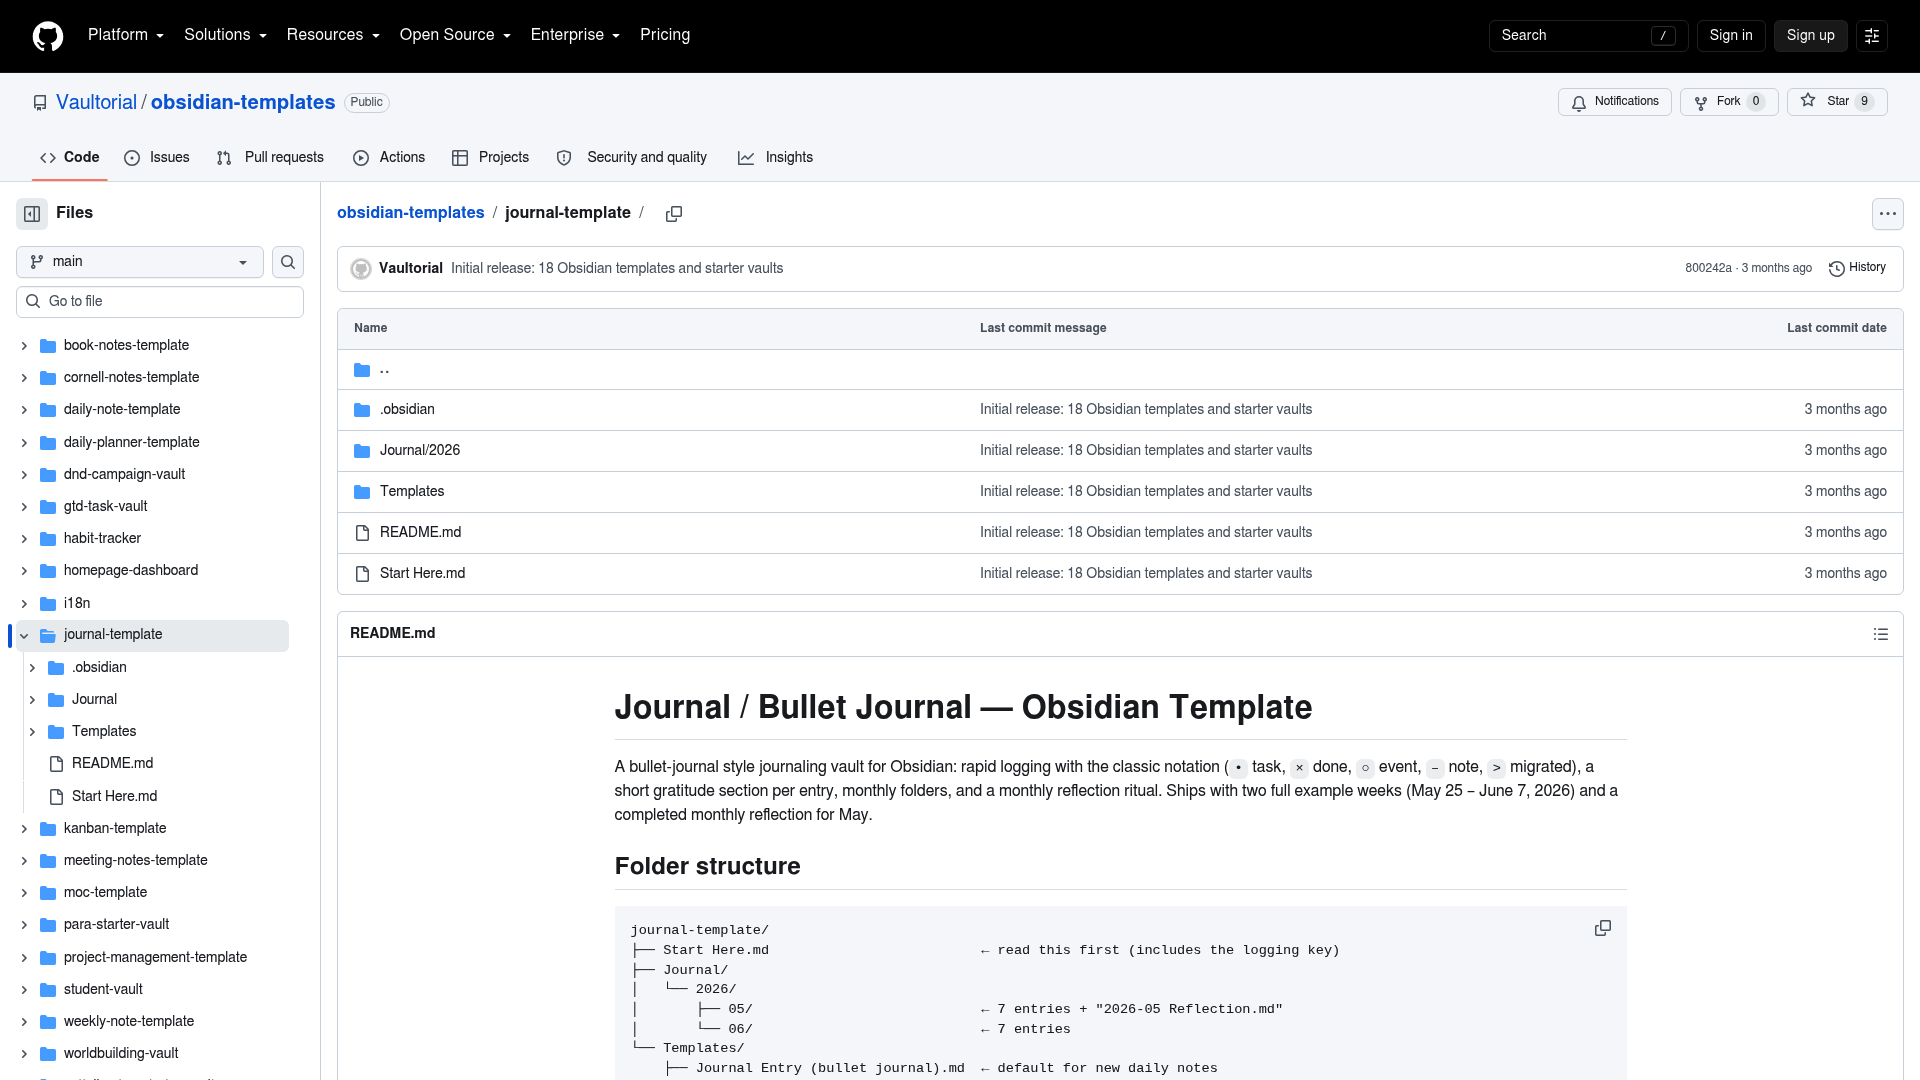Open the GitHub homepage logo

coord(48,36)
